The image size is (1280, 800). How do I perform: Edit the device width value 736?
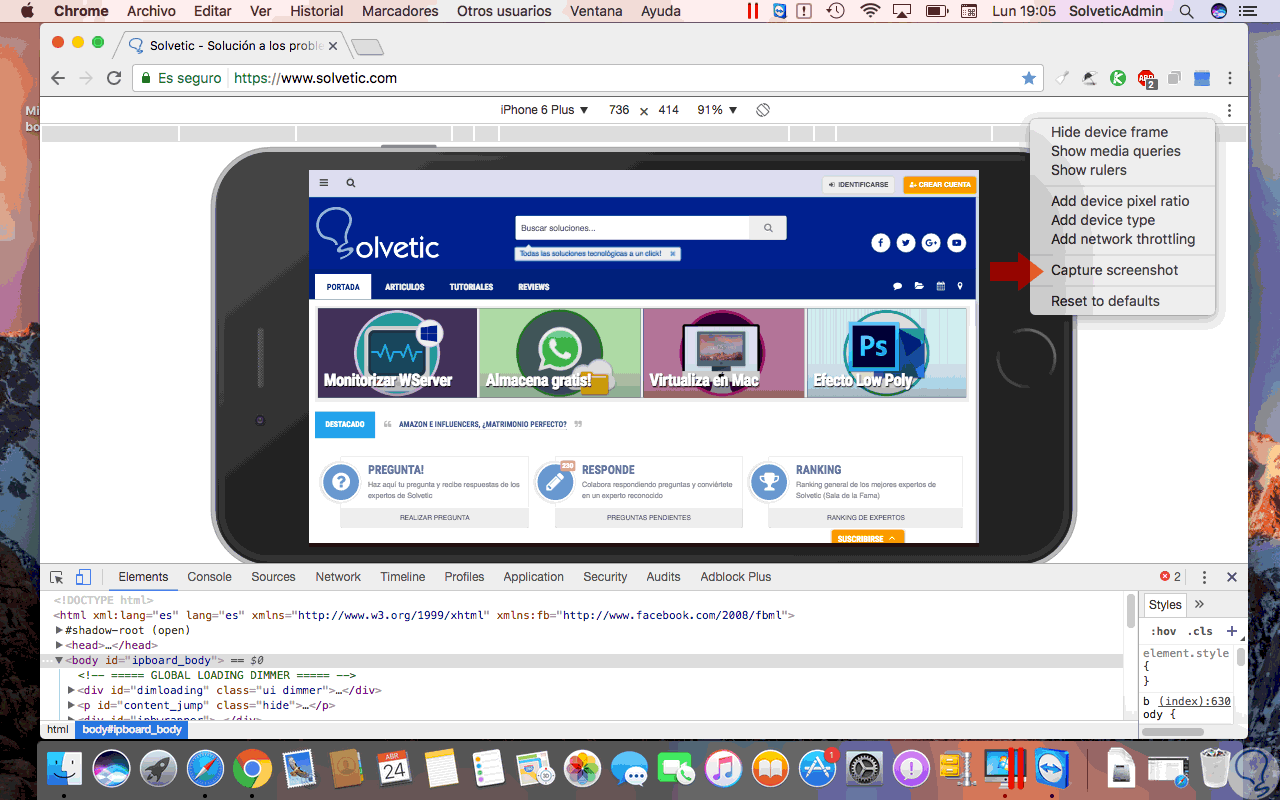[x=619, y=110]
